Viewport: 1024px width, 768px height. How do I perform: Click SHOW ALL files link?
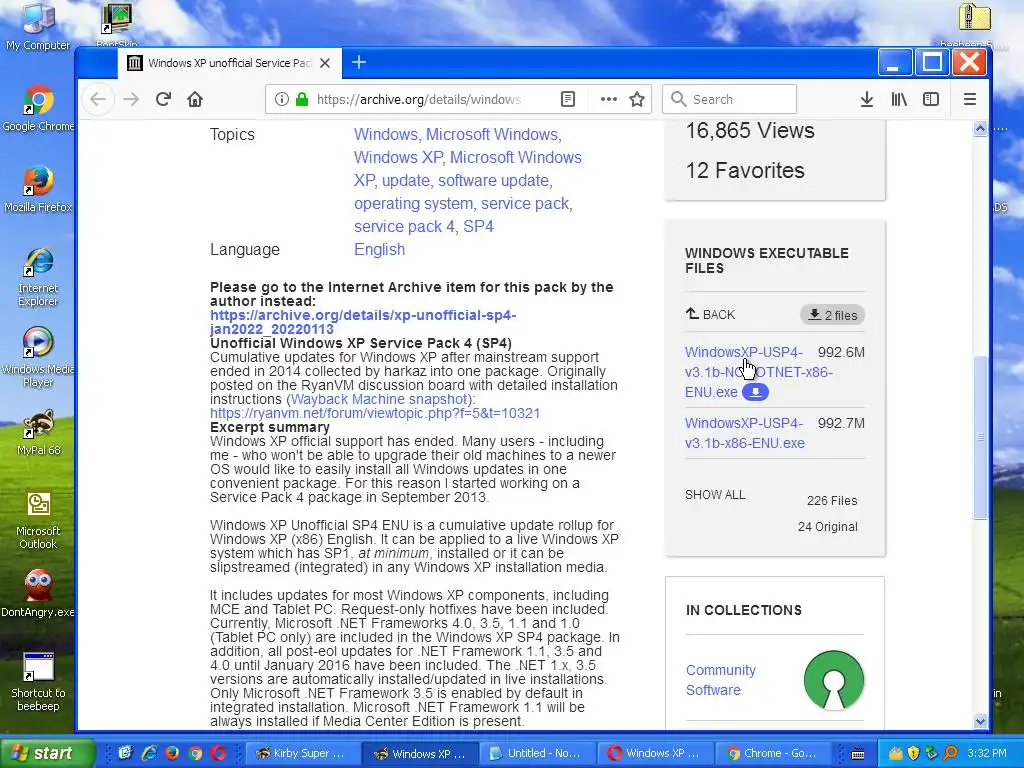(x=715, y=495)
